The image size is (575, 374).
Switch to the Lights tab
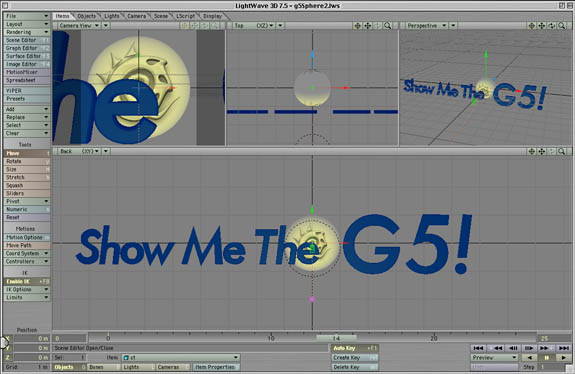(111, 16)
